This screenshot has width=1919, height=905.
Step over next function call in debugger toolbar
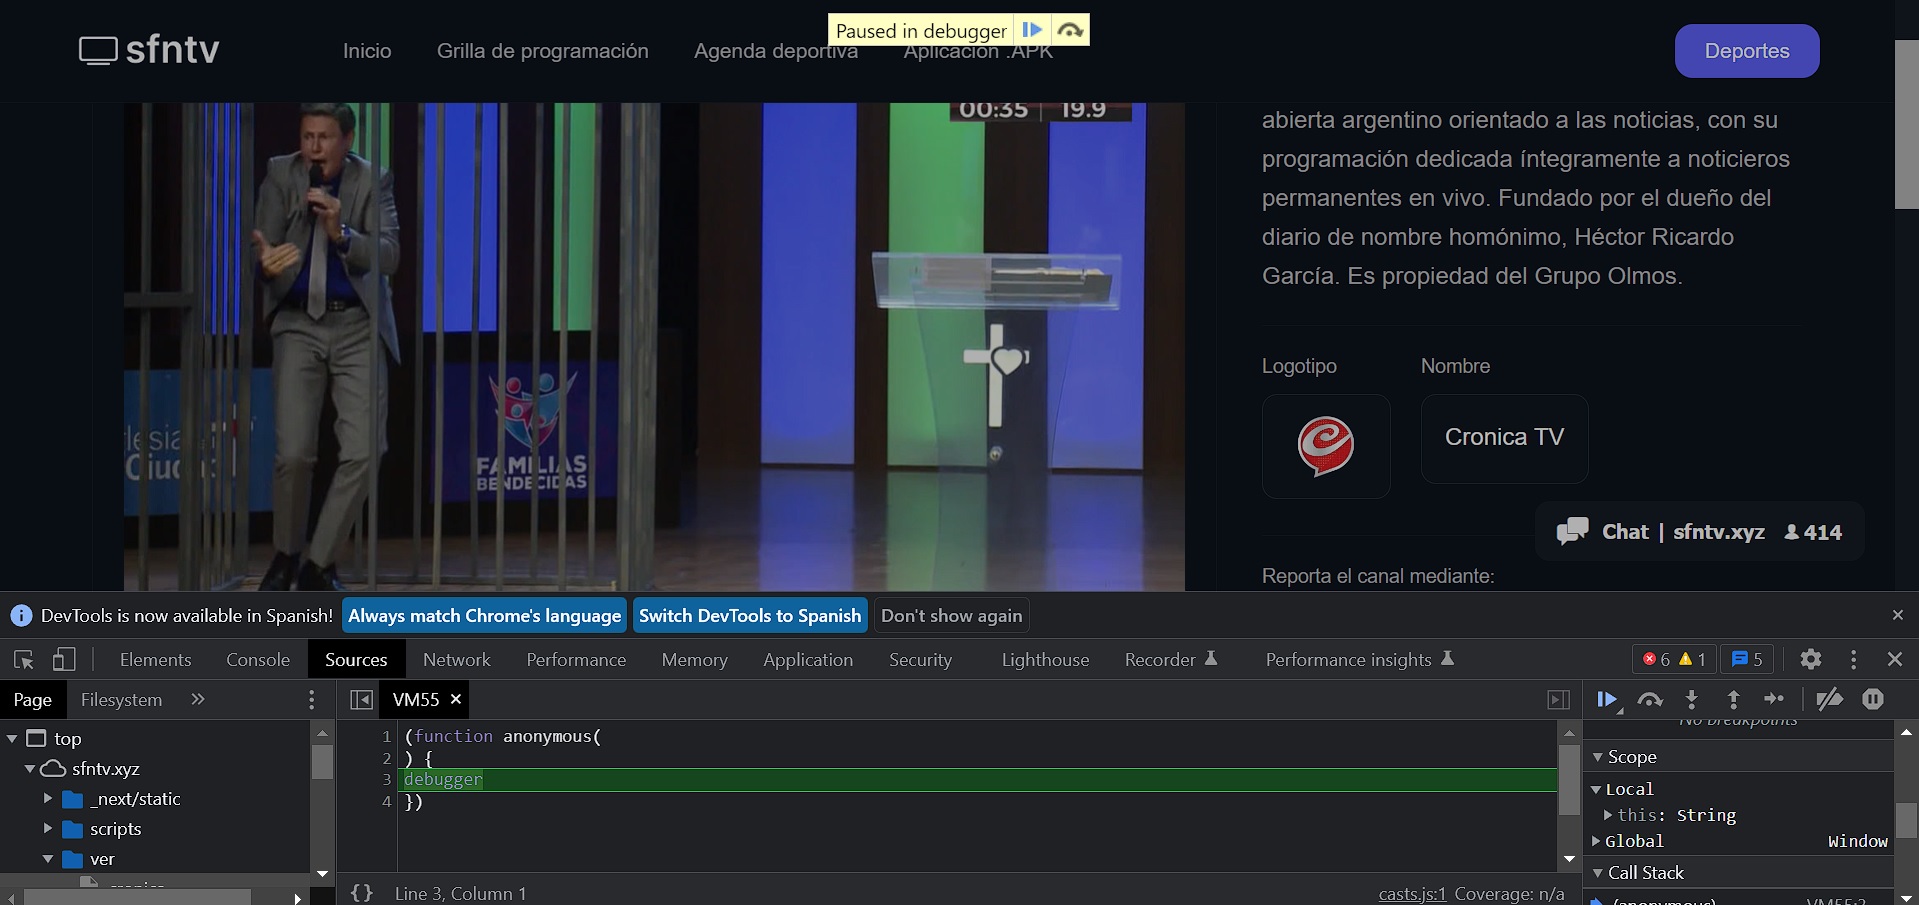pos(1650,700)
